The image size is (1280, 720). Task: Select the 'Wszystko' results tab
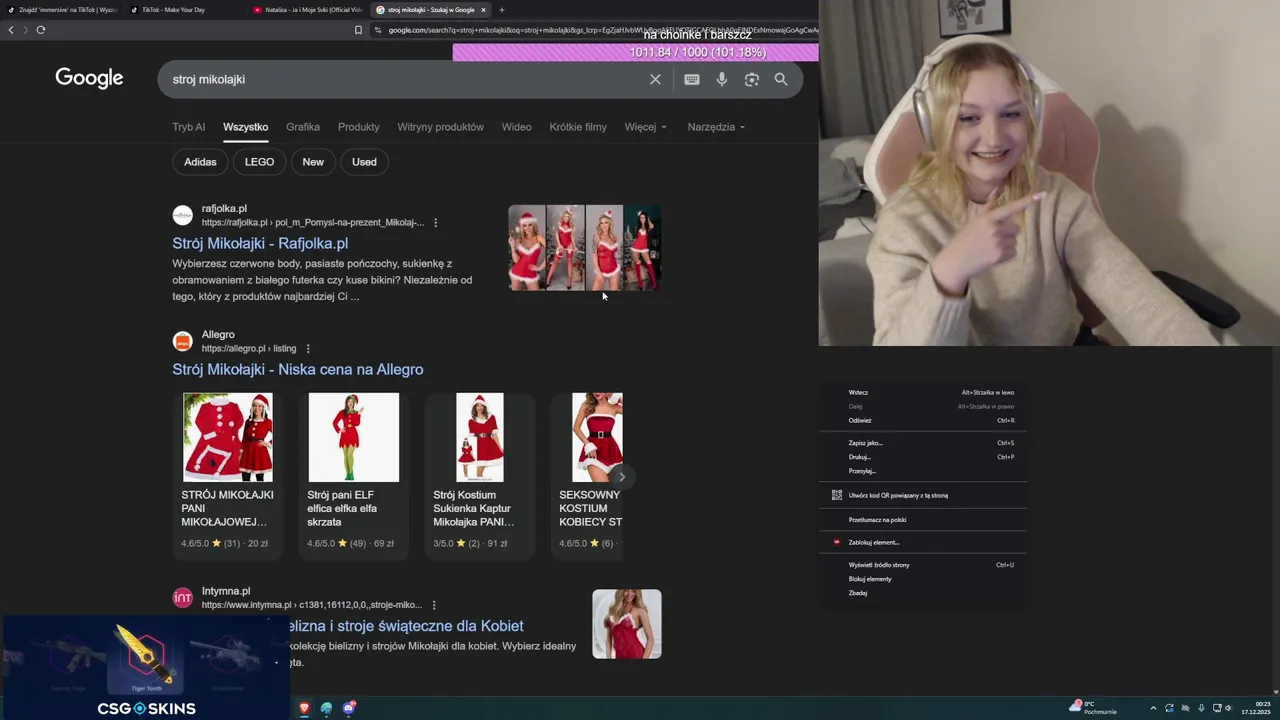(245, 127)
